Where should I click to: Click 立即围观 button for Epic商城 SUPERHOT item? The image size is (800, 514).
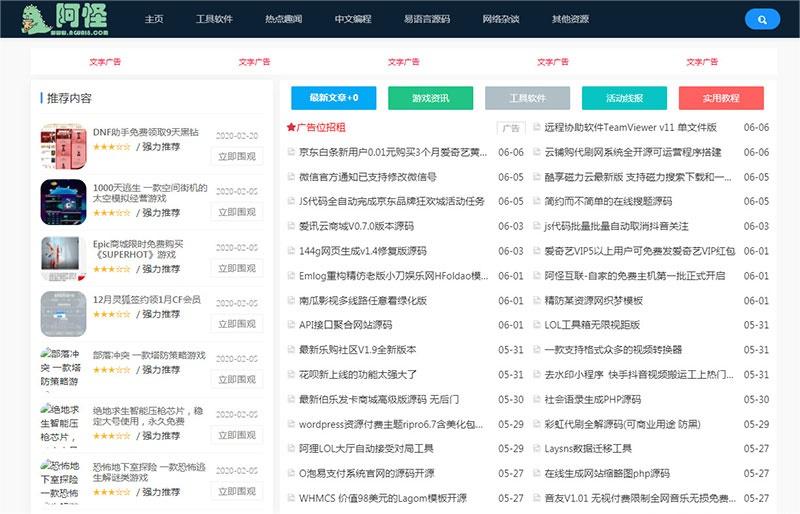236,268
